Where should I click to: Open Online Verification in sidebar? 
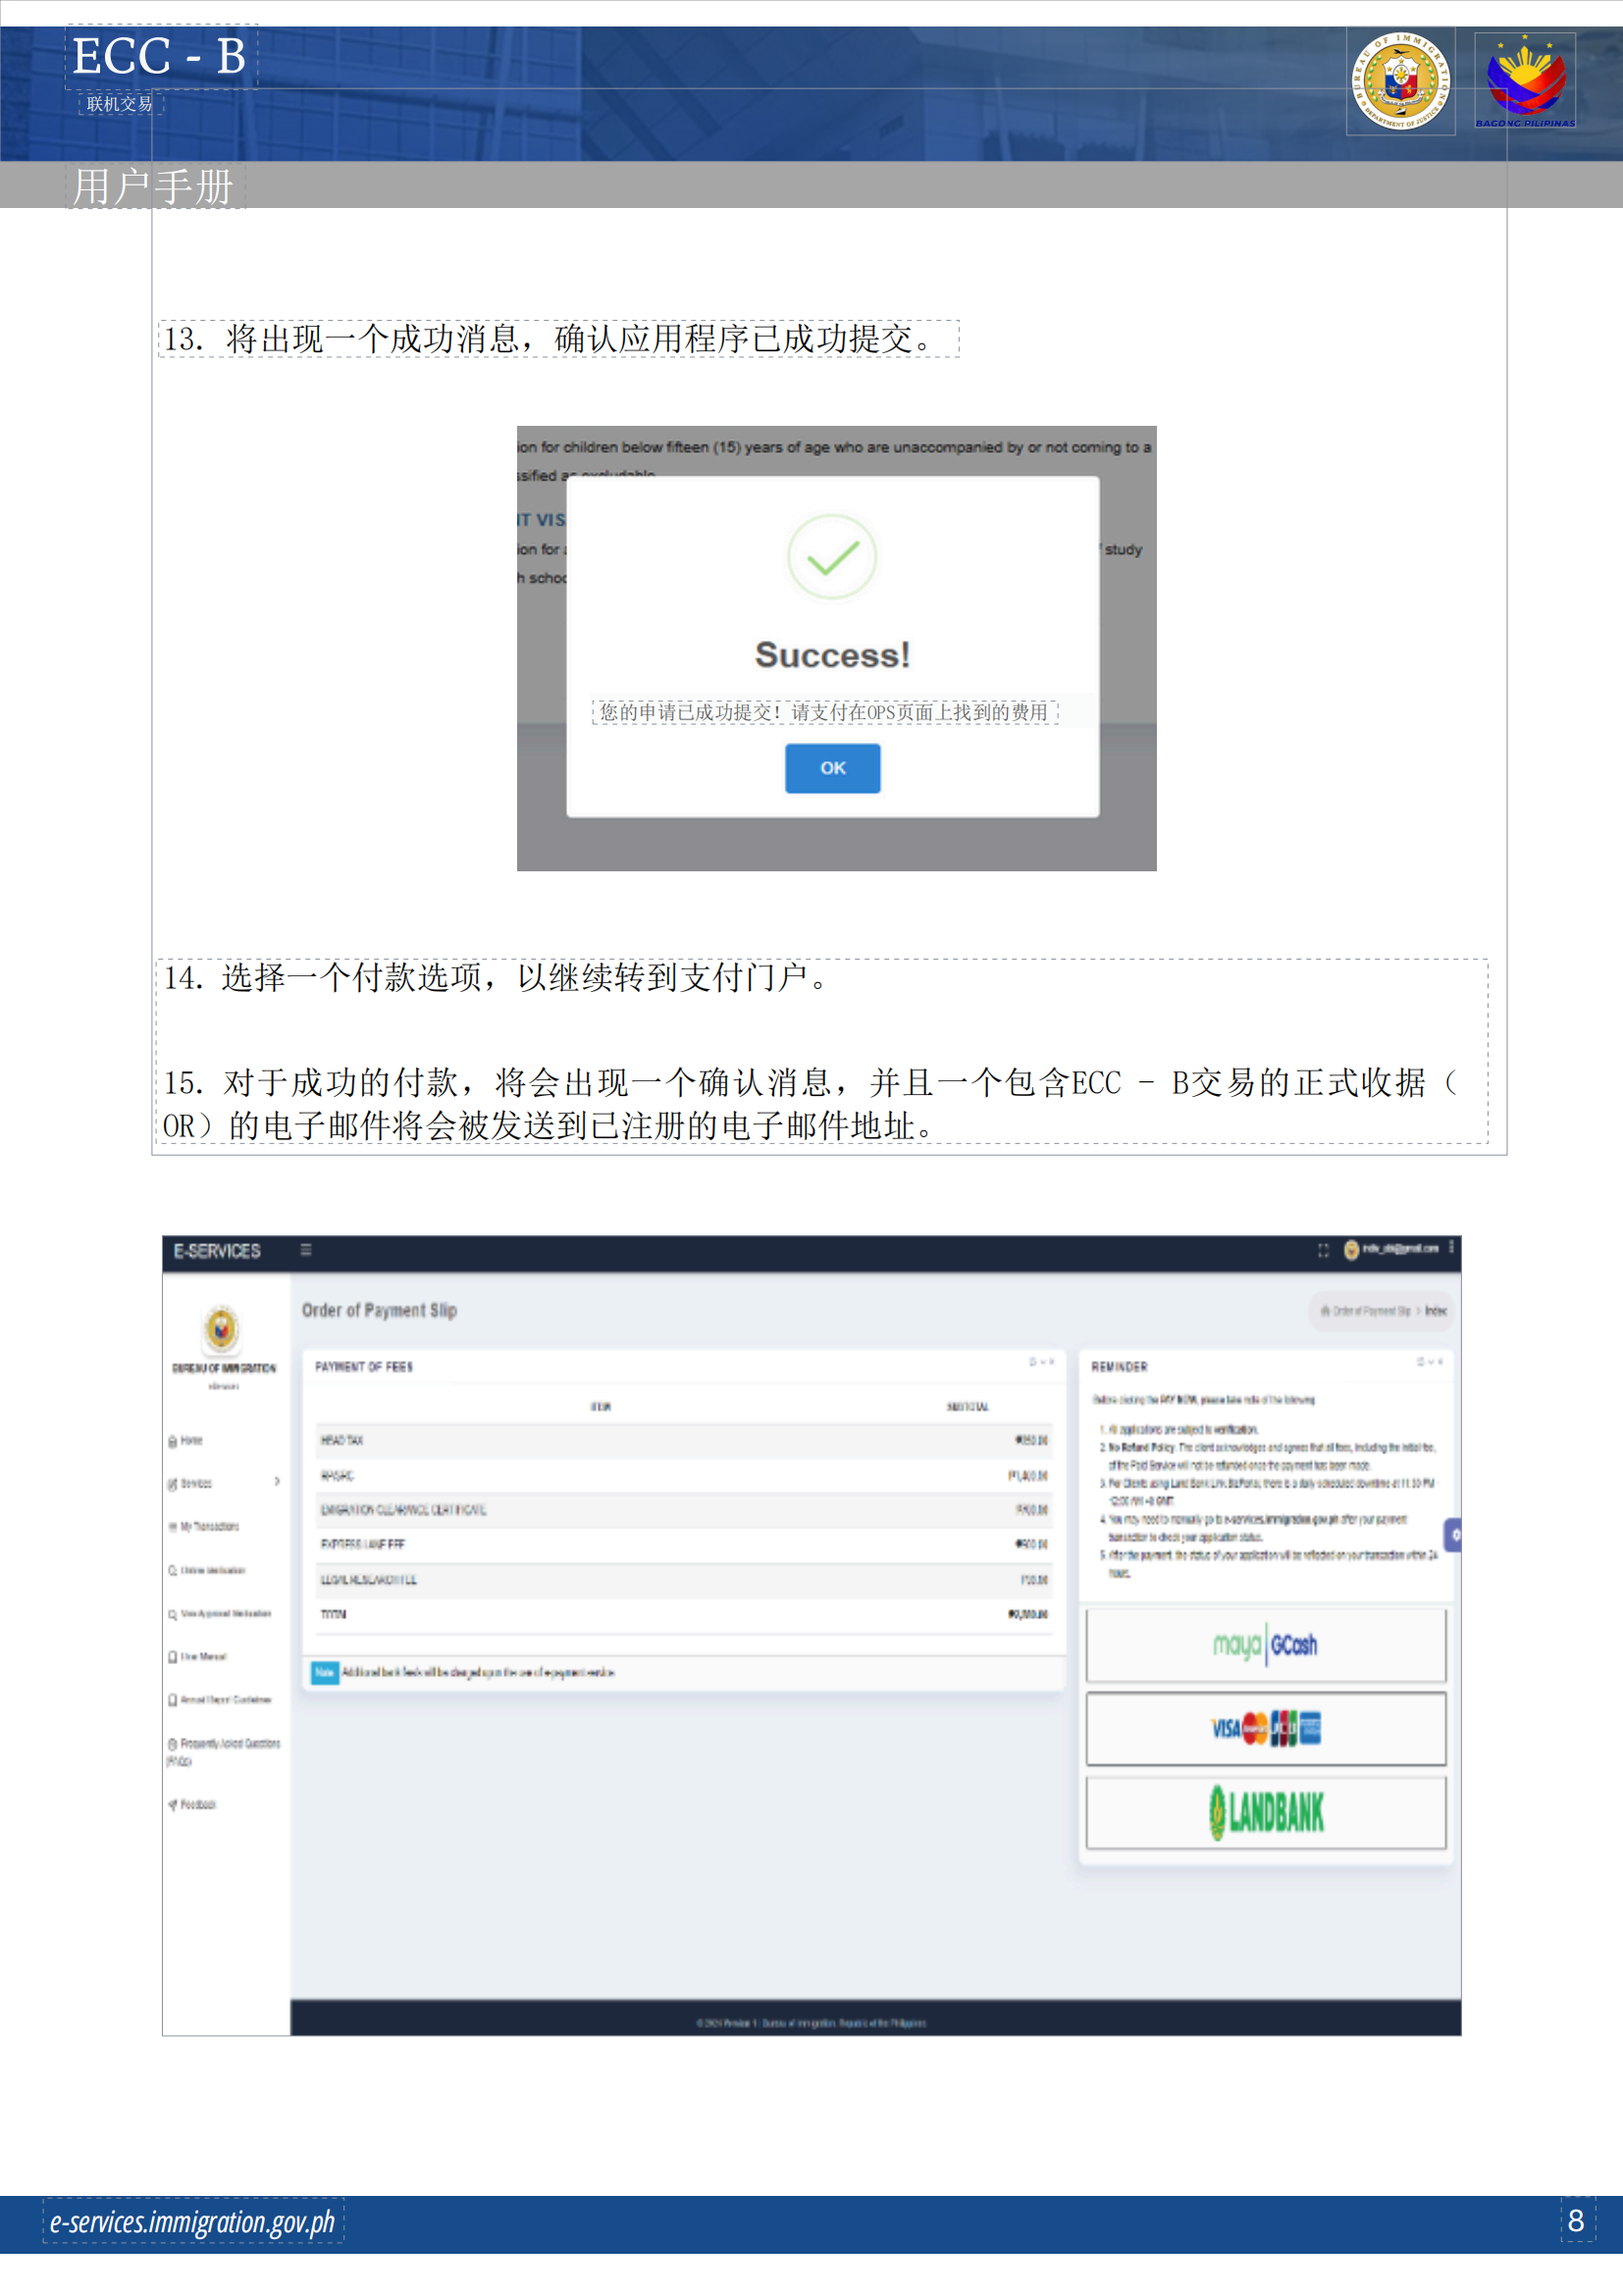(207, 1570)
